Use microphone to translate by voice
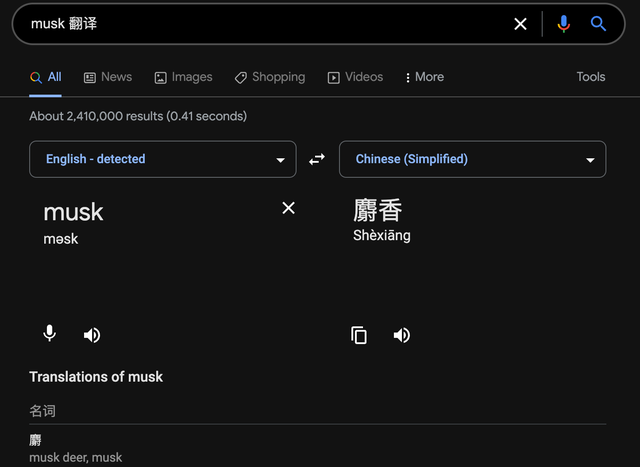 click(50, 334)
